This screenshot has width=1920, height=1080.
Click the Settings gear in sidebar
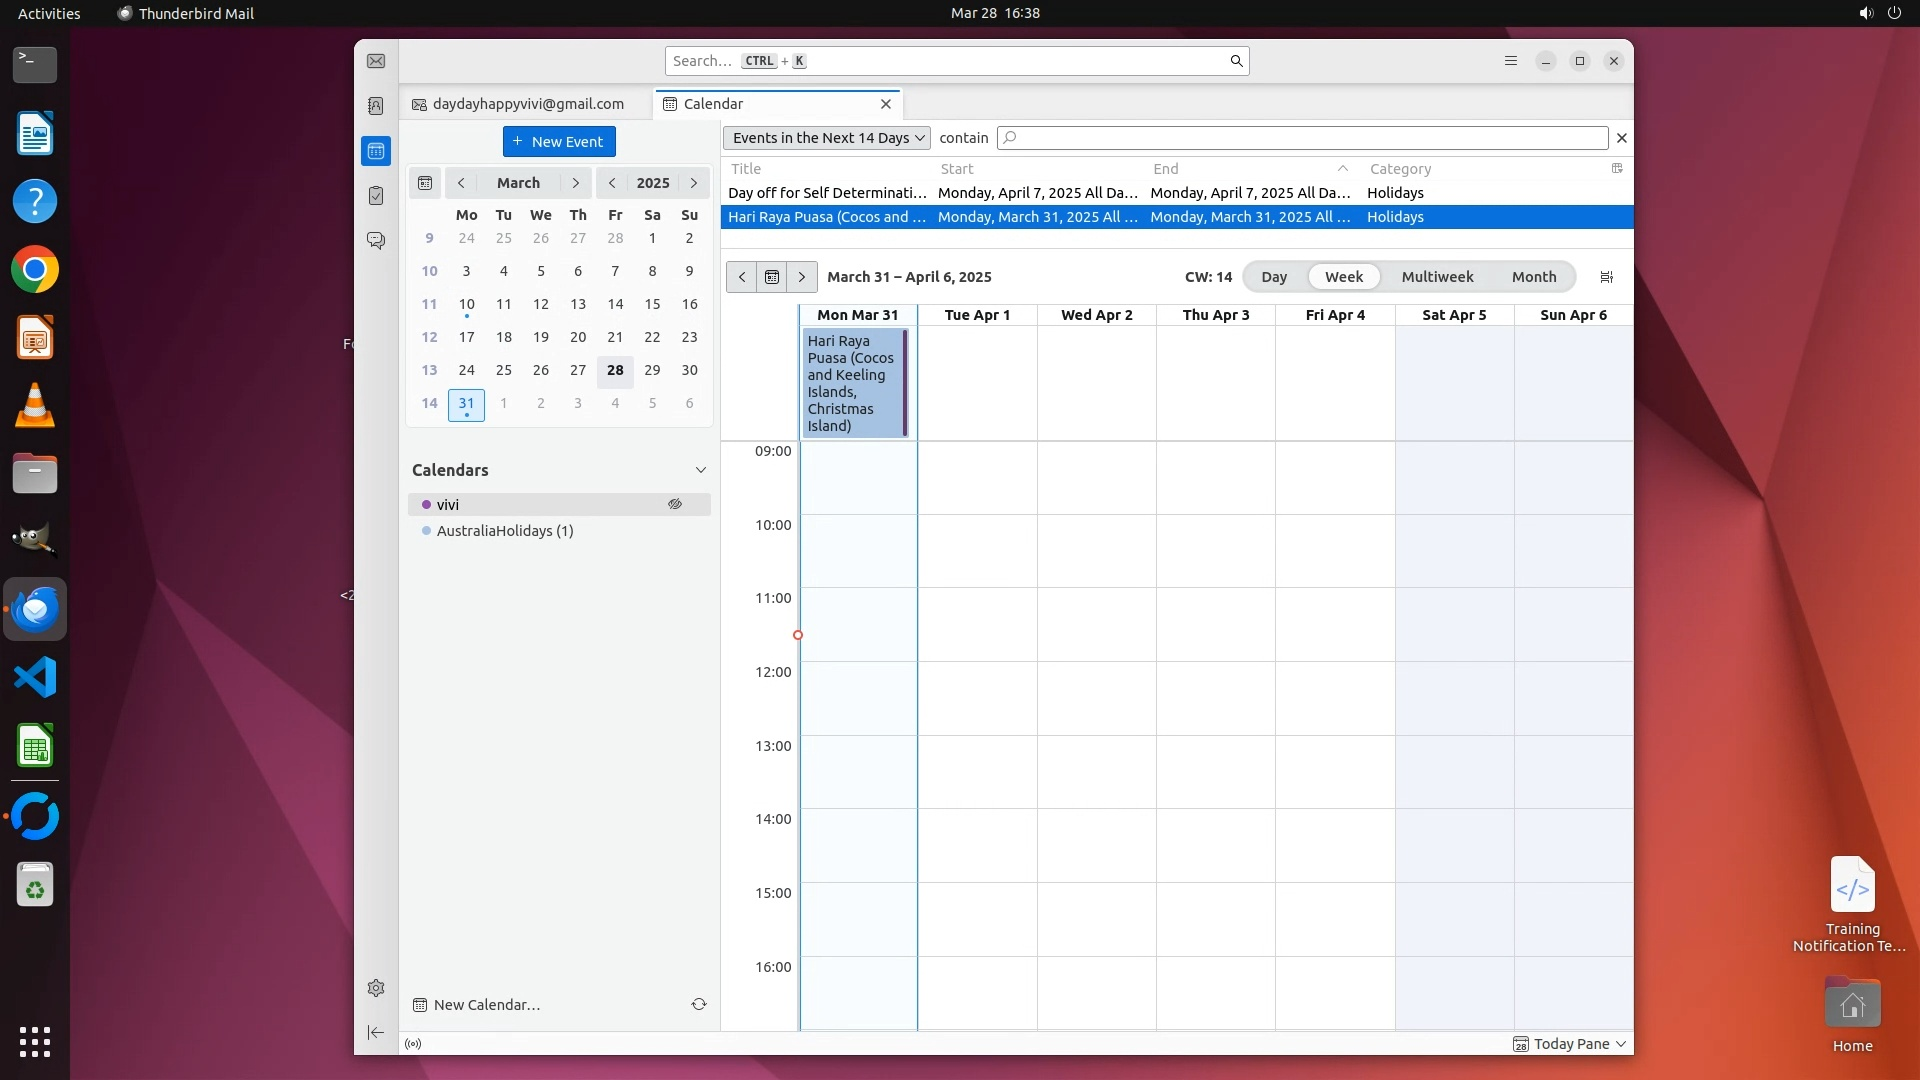pyautogui.click(x=376, y=988)
